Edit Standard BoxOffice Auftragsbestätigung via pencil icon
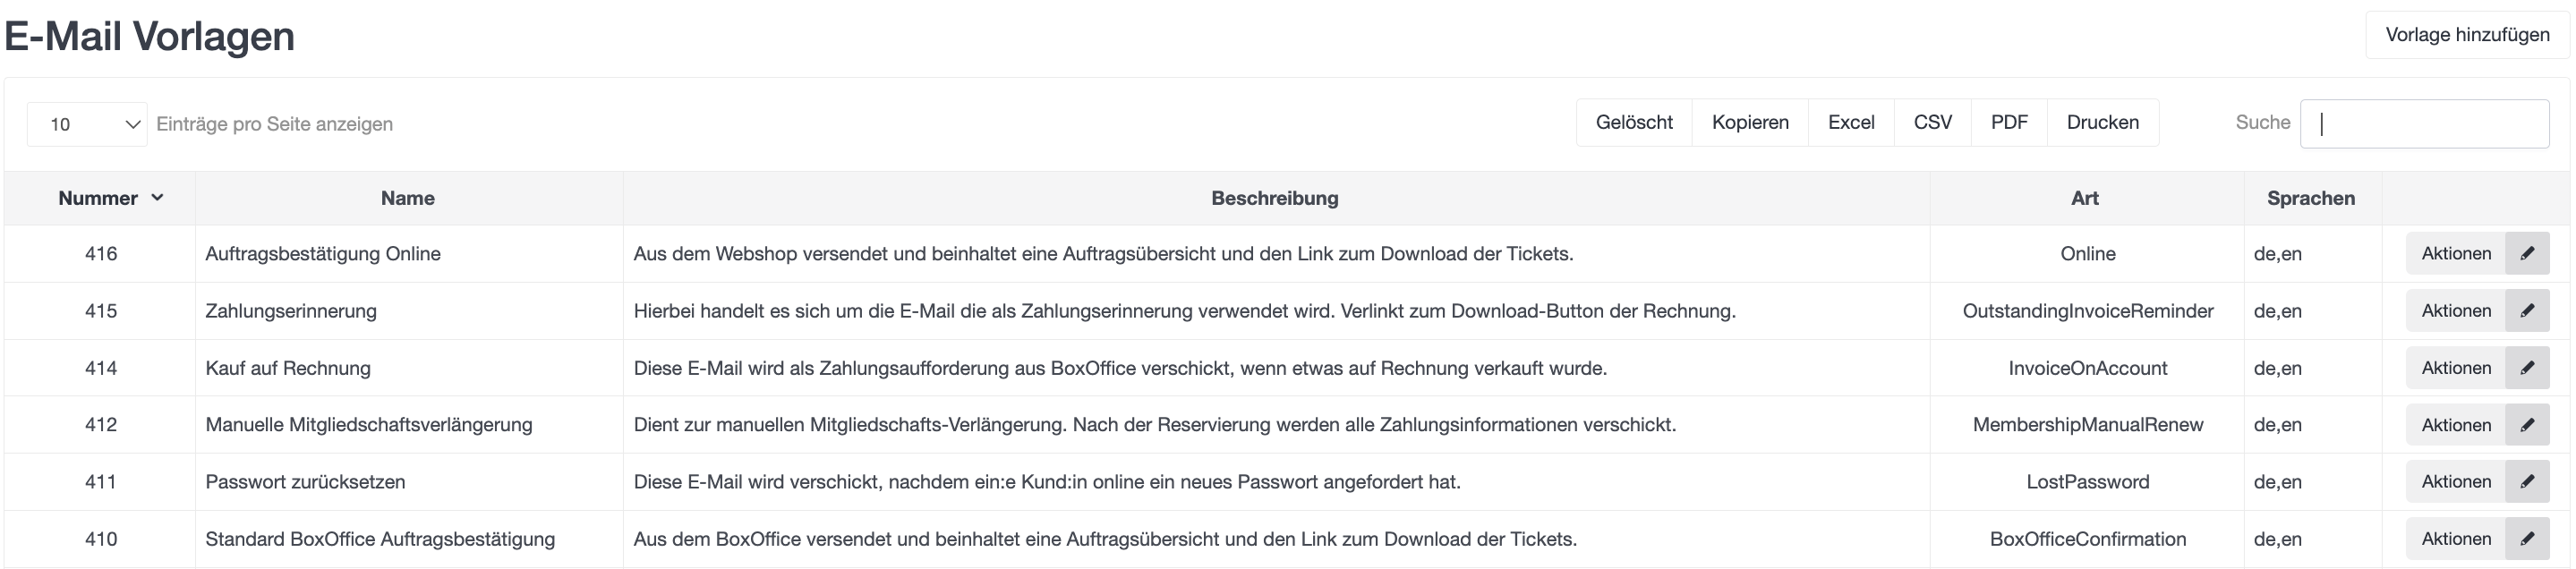Screen dimensions: 2576x569 click(2527, 538)
